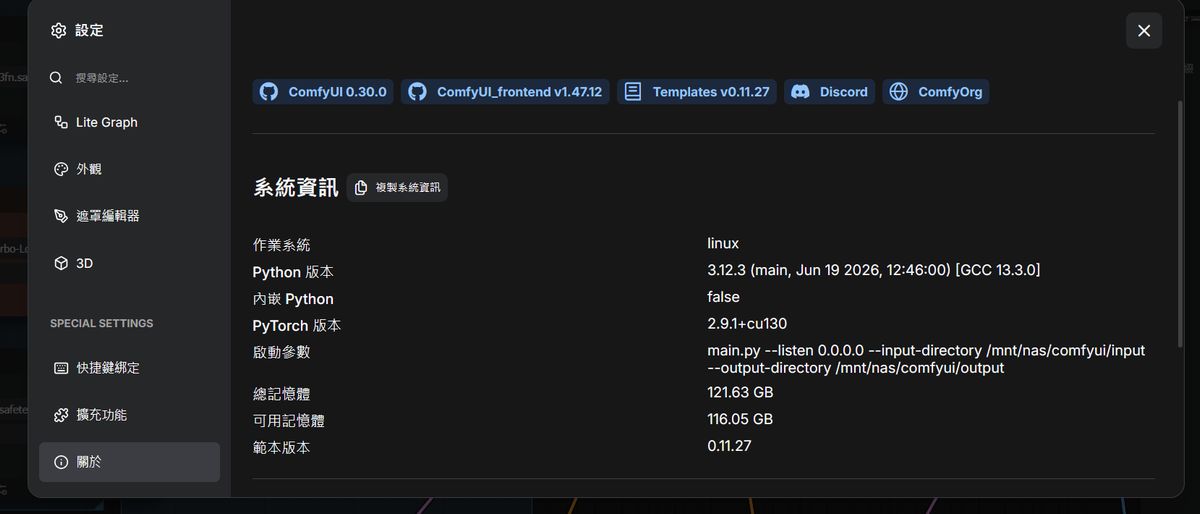The width and height of the screenshot is (1200, 514).
Task: Click the PyTorch 版本 label
Action: click(297, 326)
